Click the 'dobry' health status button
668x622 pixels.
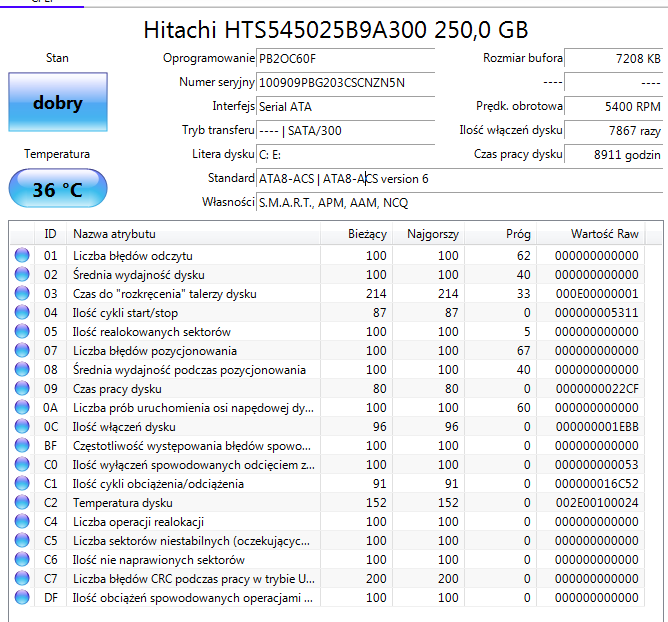pos(58,102)
